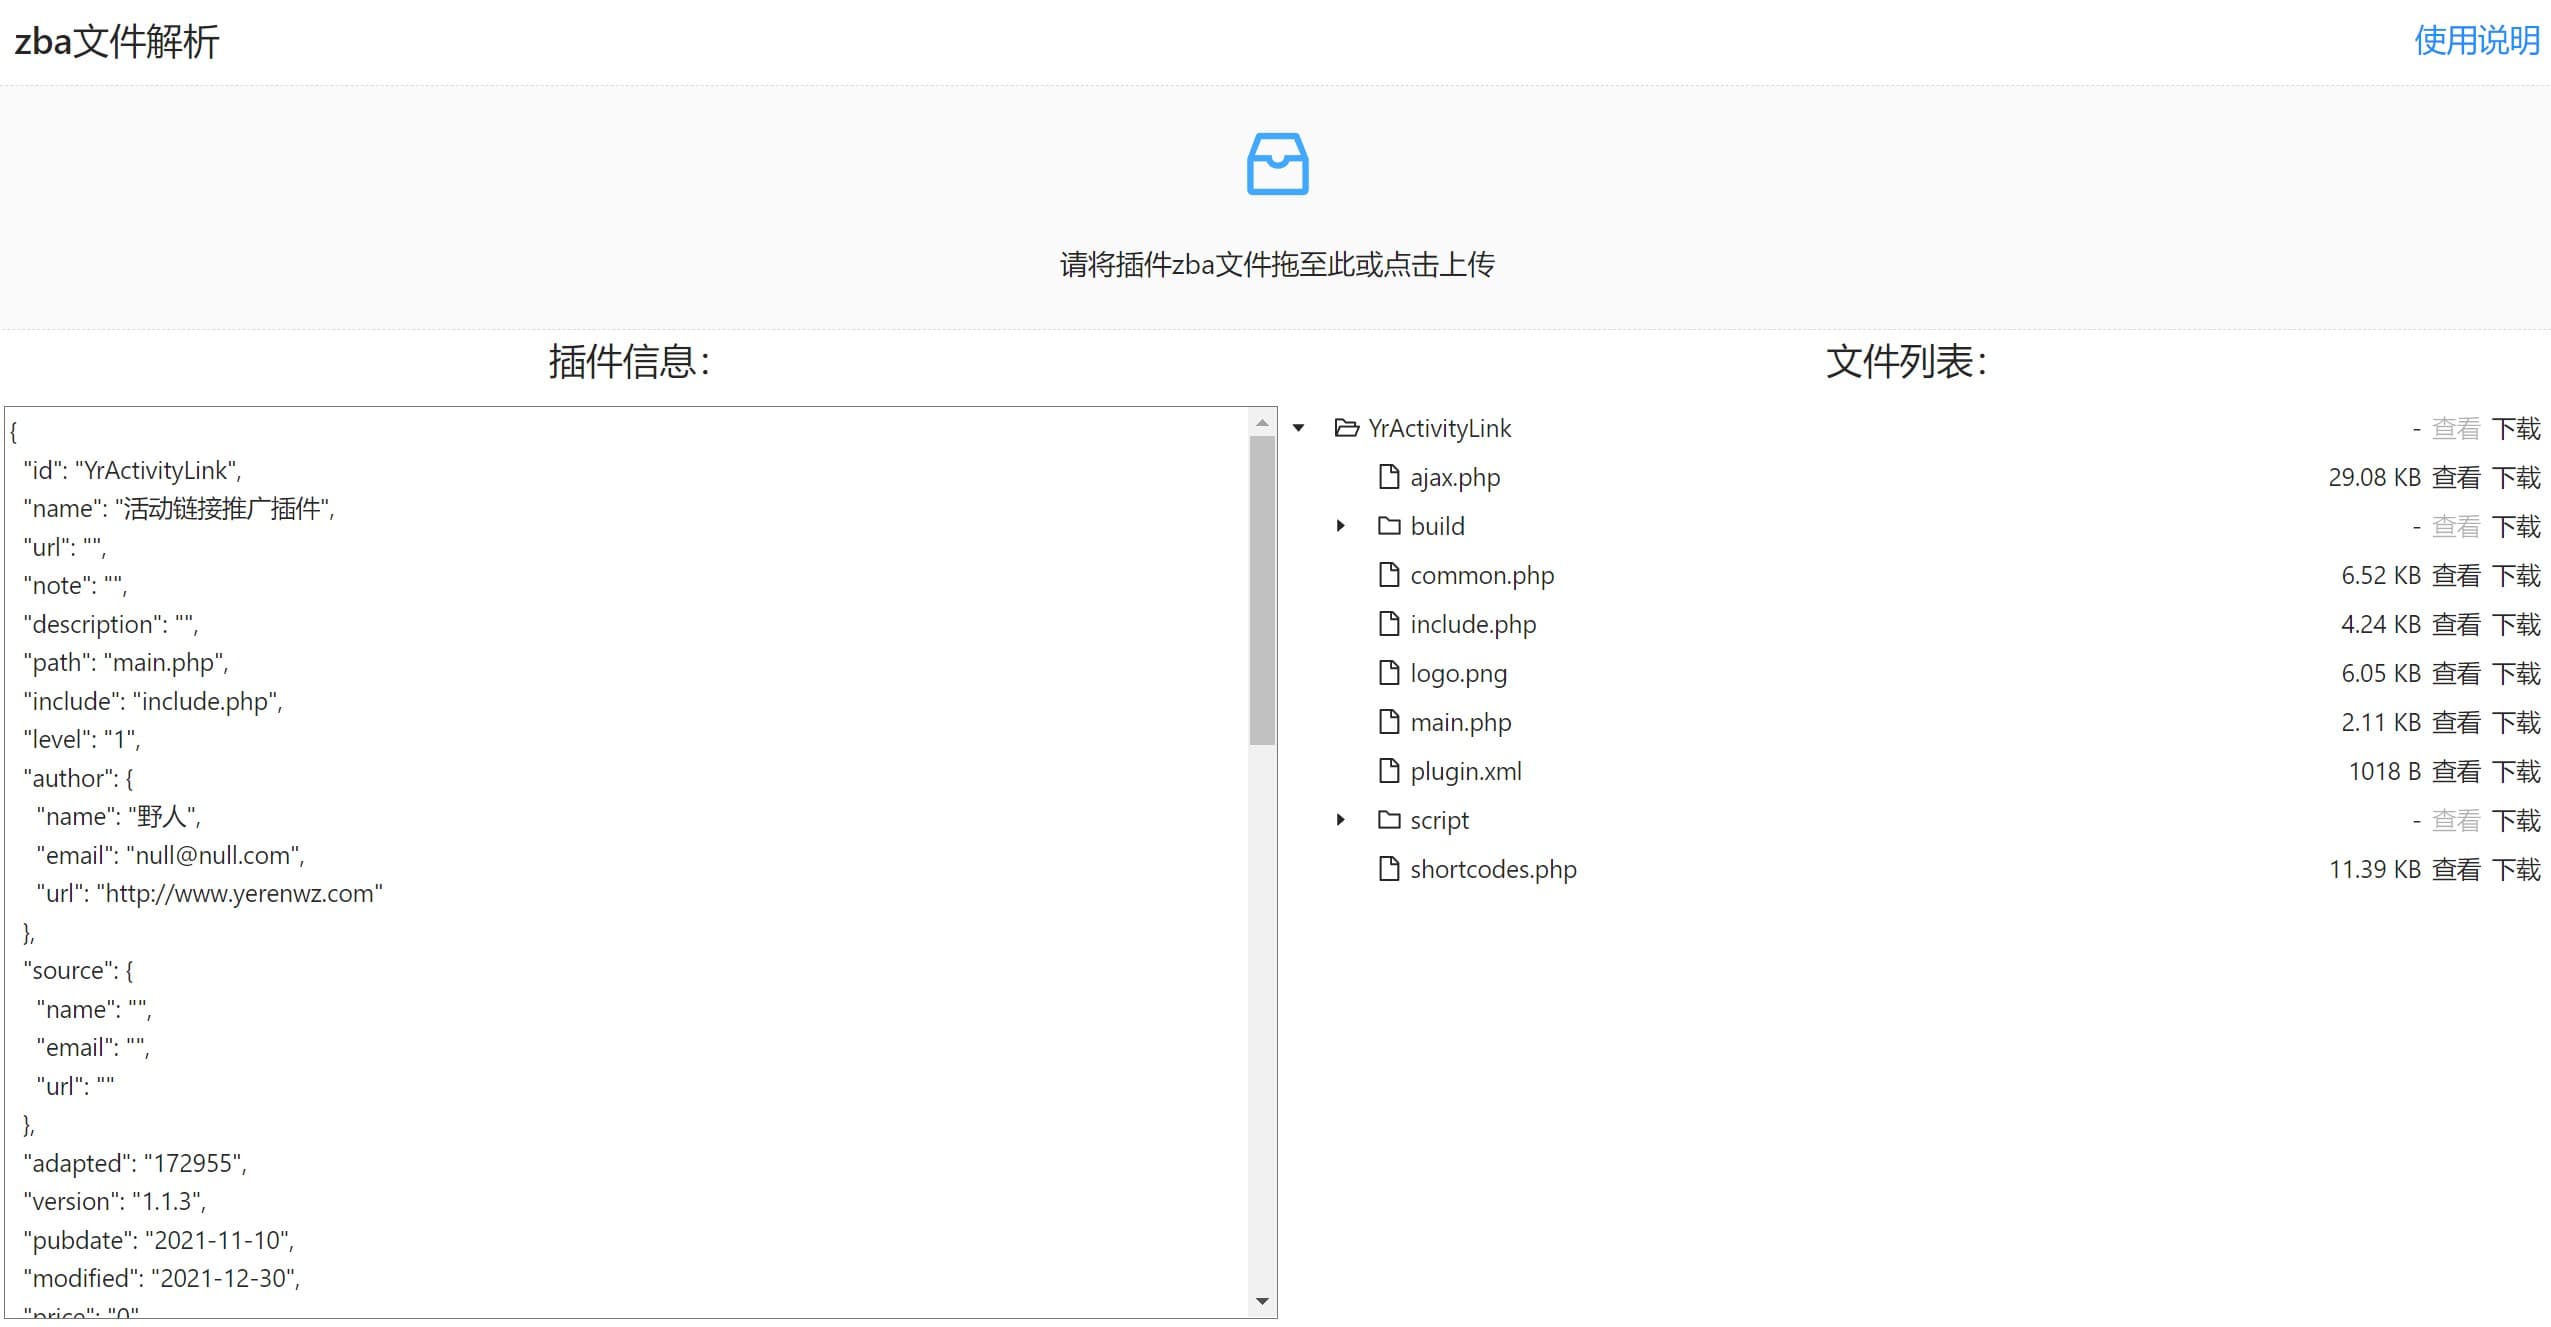Select include.php in file tree
This screenshot has height=1327, width=2551.
click(1472, 625)
